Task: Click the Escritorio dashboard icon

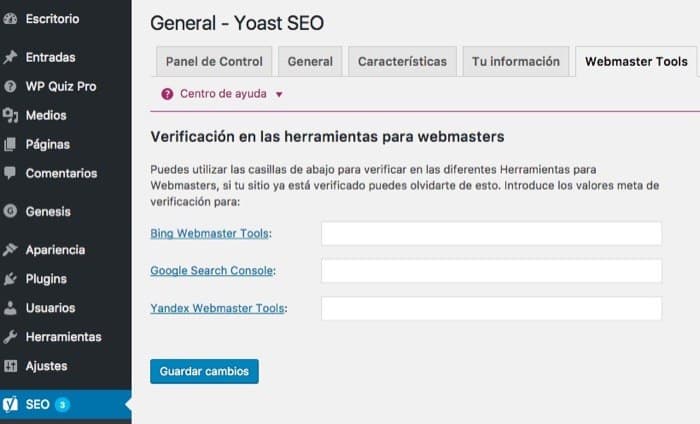Action: 10,19
